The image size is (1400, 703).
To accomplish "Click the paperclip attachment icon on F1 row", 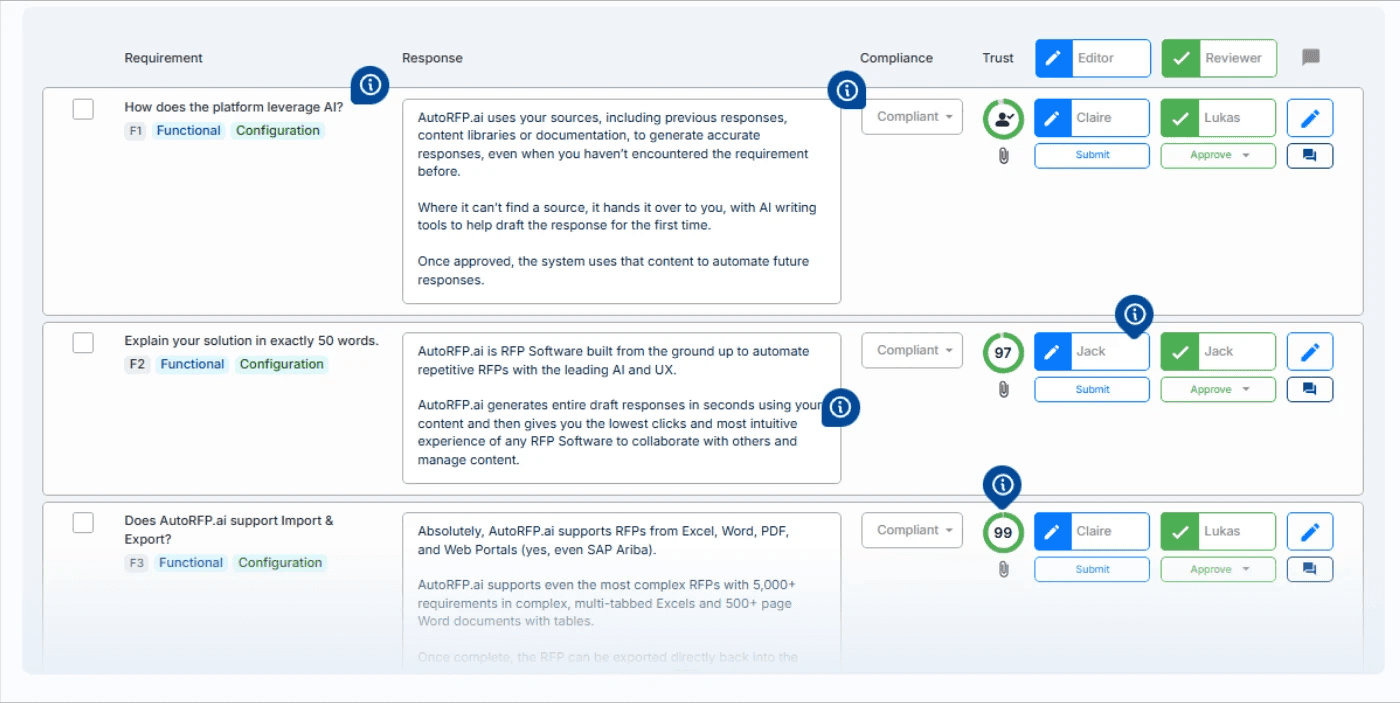I will [1003, 155].
